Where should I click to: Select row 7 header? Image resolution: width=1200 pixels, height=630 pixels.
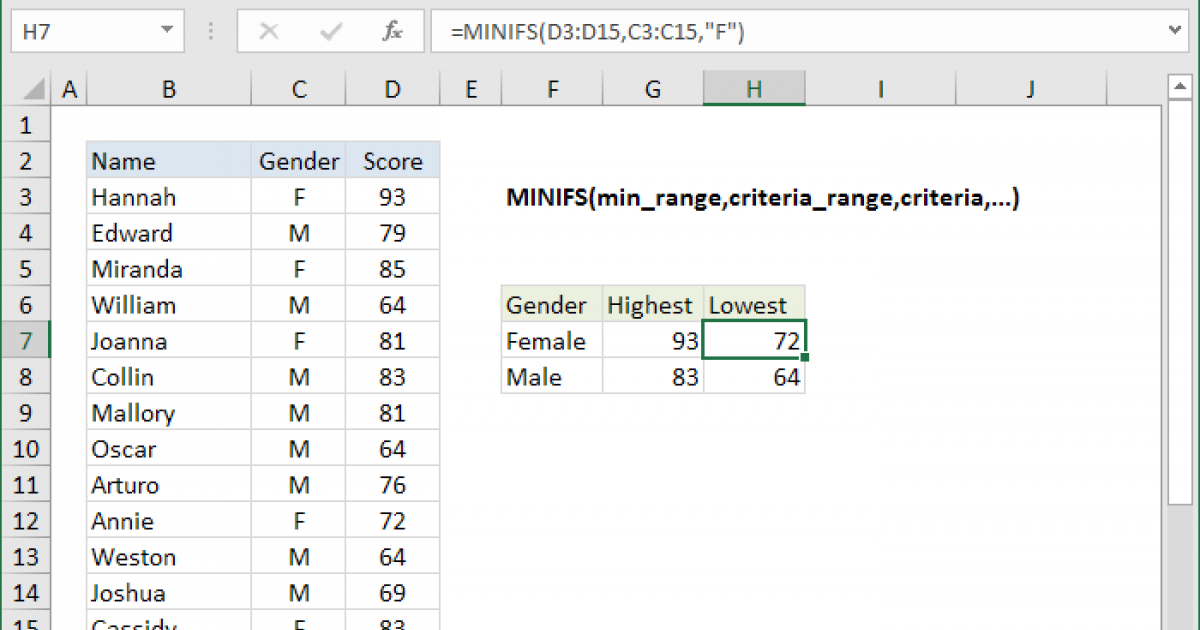(26, 341)
